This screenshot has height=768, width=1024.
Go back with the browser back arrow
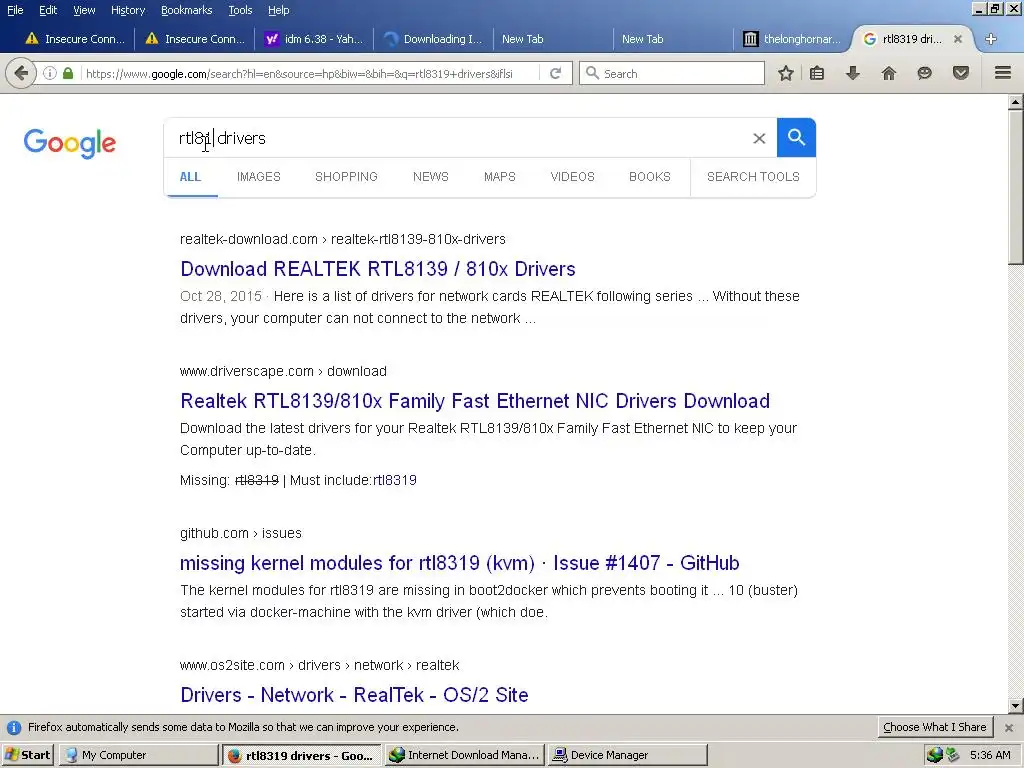(x=20, y=73)
